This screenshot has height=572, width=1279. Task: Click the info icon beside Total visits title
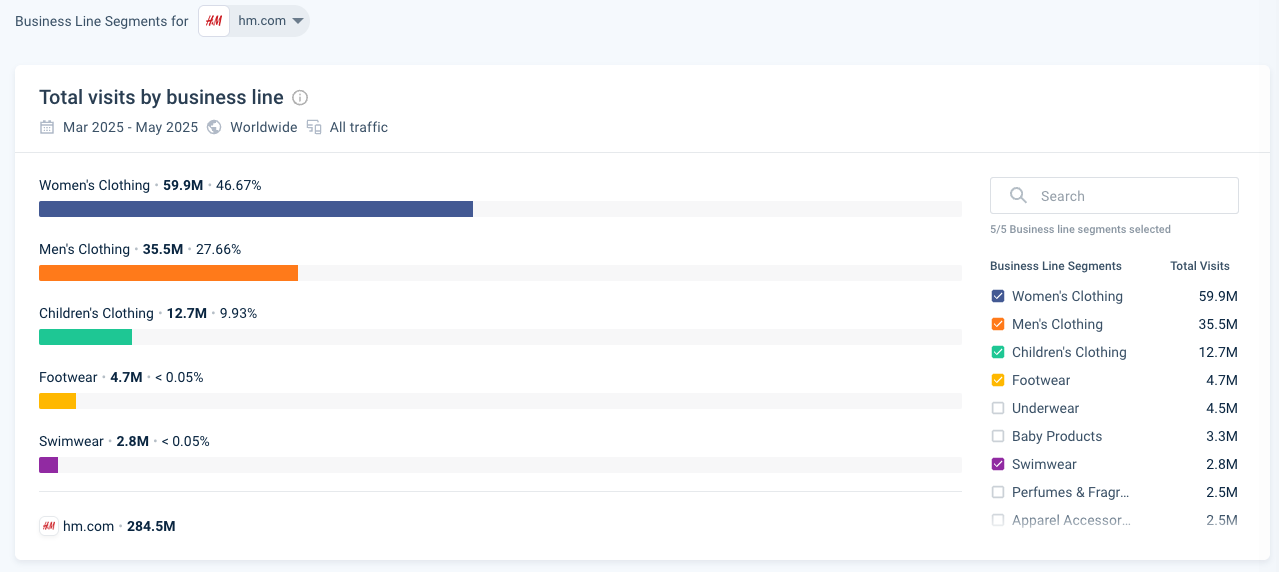[300, 98]
